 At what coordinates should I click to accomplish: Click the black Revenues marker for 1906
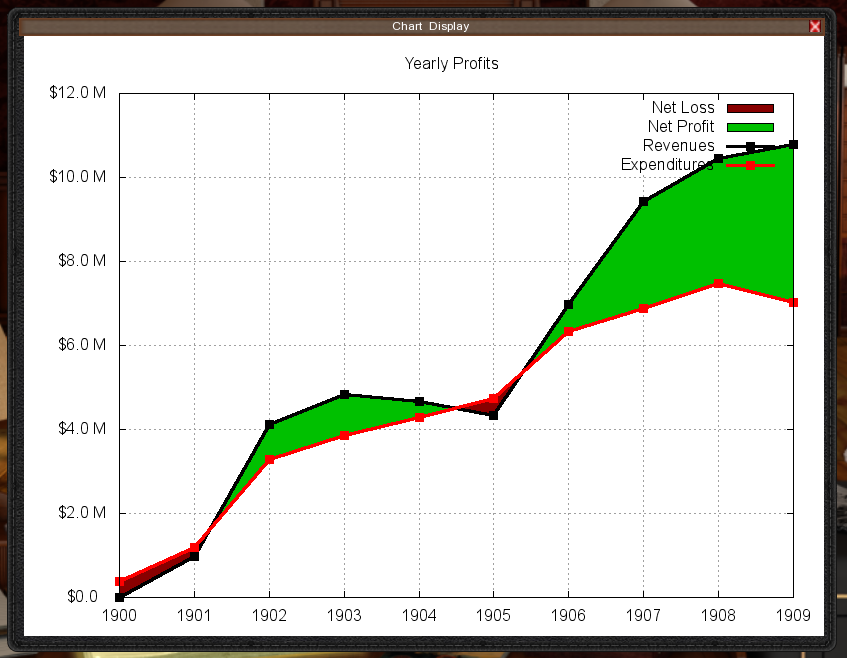(568, 304)
